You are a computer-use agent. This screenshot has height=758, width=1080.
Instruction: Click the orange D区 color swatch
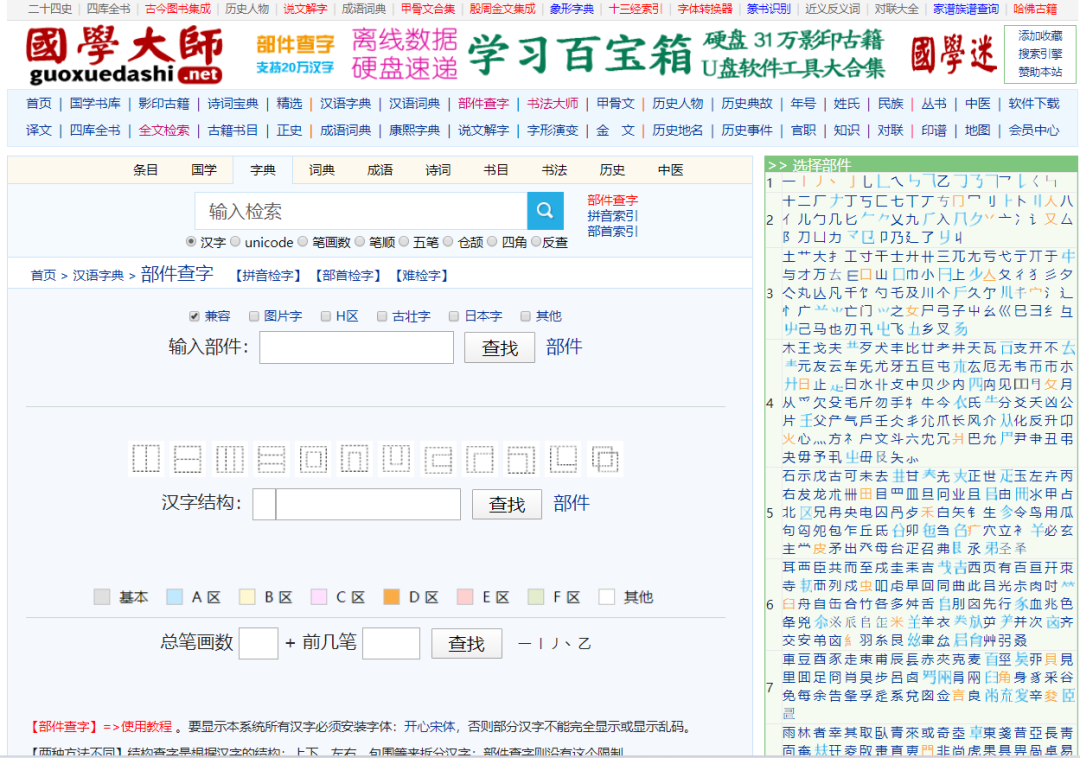[393, 597]
